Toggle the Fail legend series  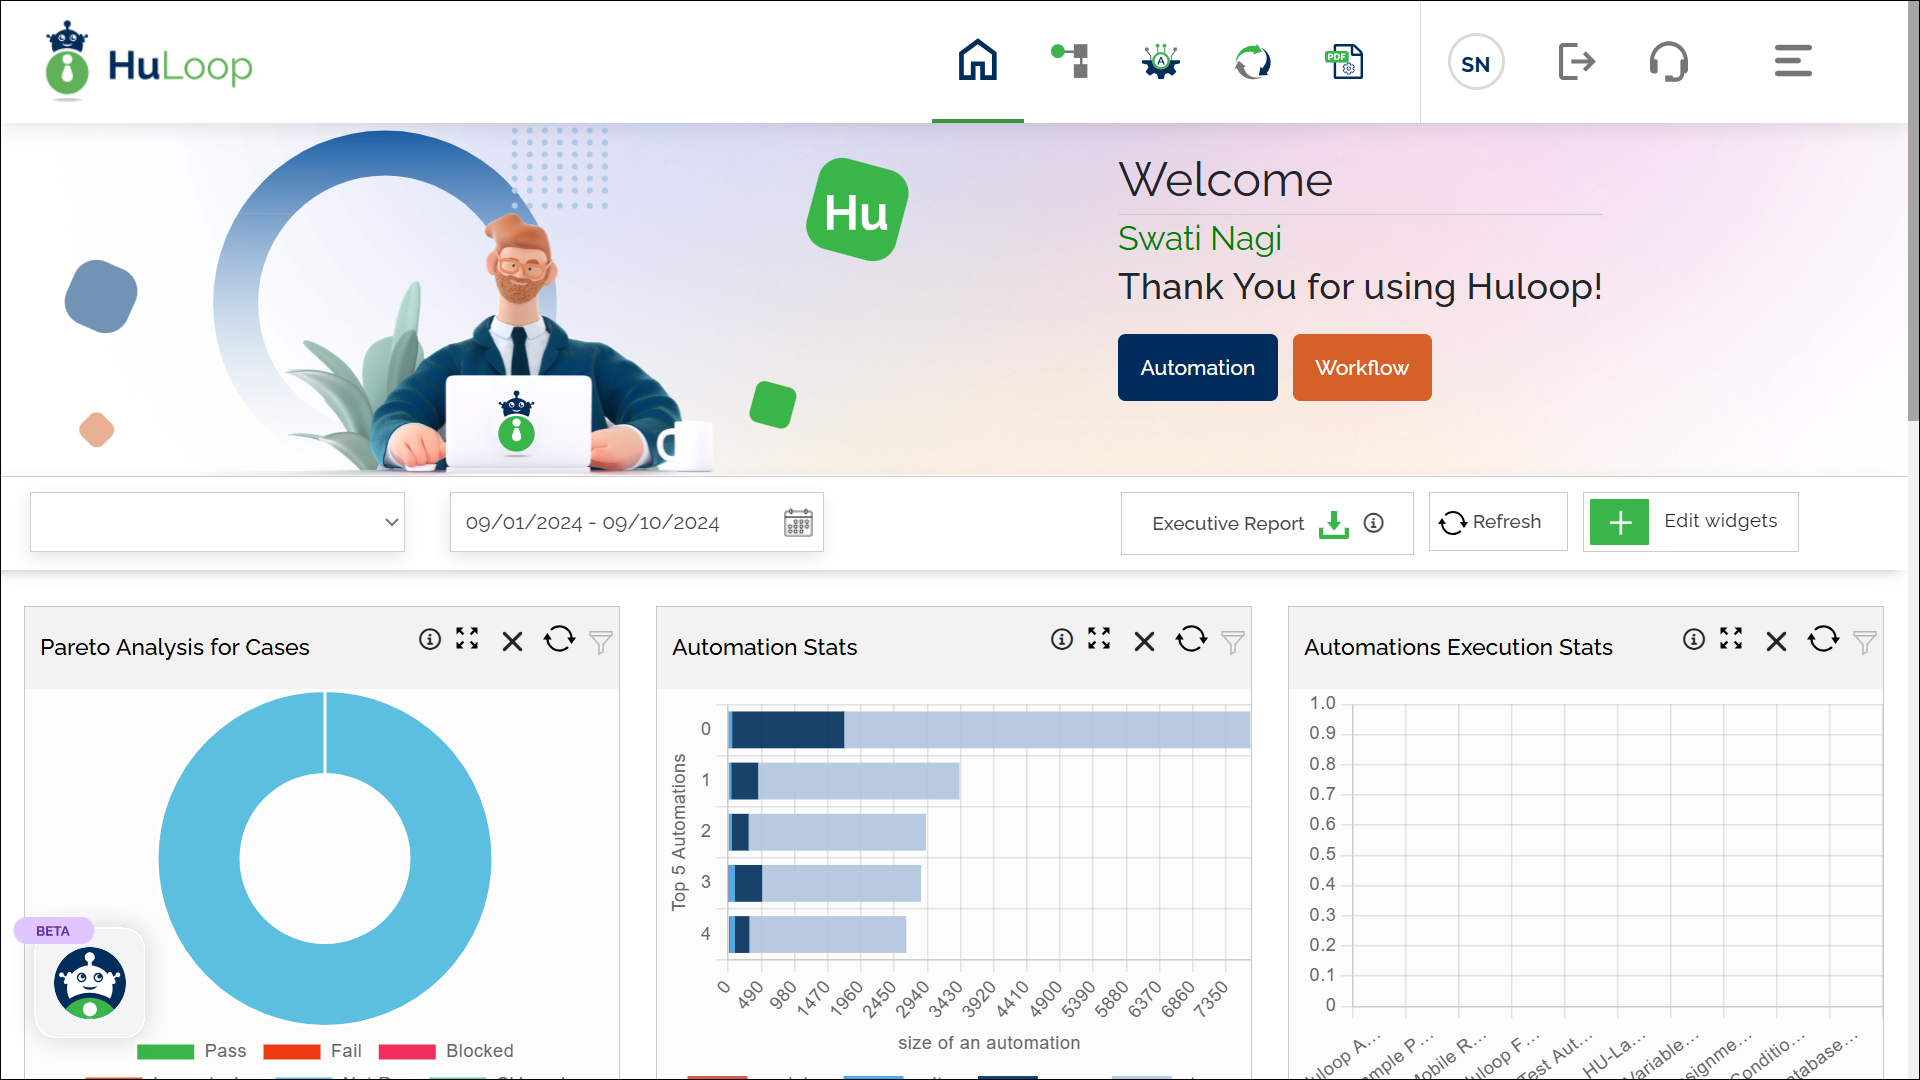[x=313, y=1051]
